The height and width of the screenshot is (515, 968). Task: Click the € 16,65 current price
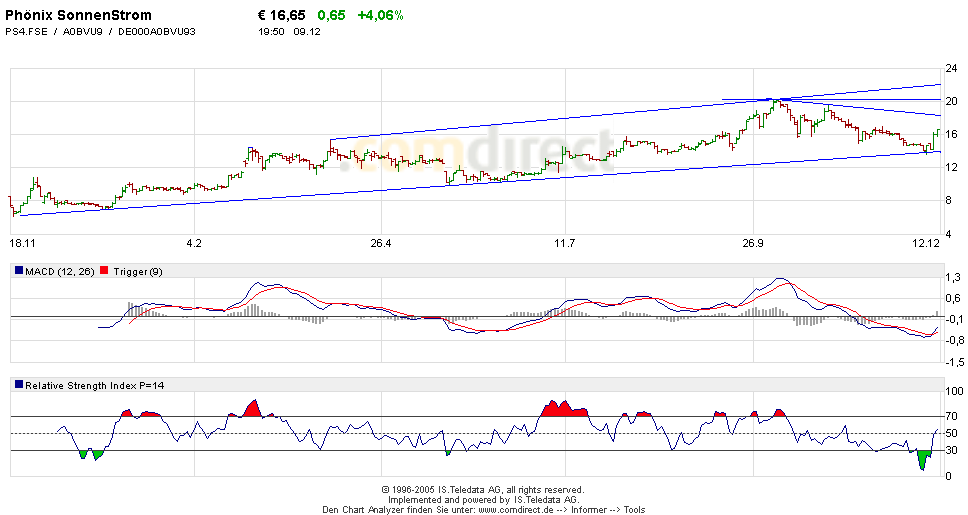point(282,16)
